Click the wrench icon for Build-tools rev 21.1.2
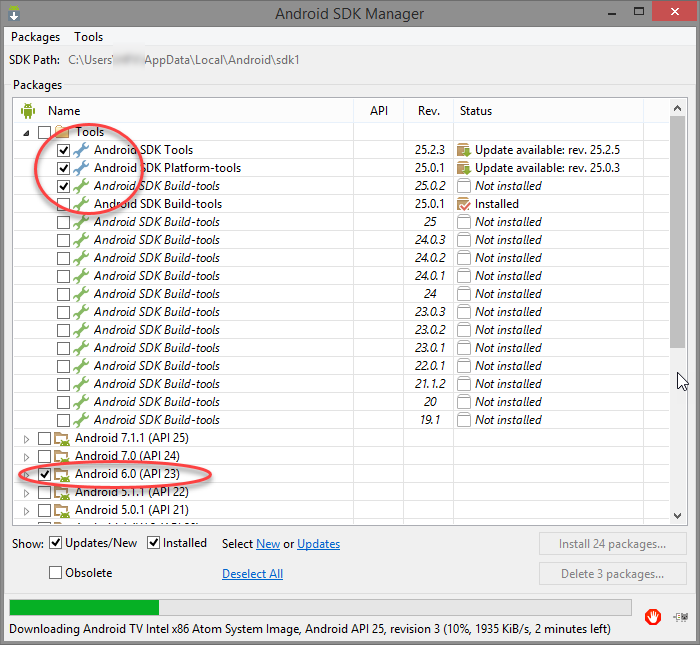Image resolution: width=700 pixels, height=645 pixels. click(81, 384)
